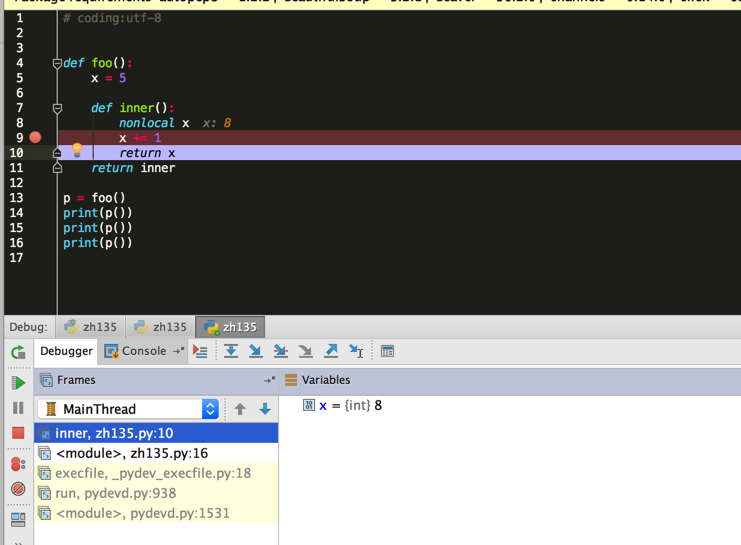The height and width of the screenshot is (545, 741).
Task: Select frame <module>, pydevd.py:1531
Action: point(156,513)
